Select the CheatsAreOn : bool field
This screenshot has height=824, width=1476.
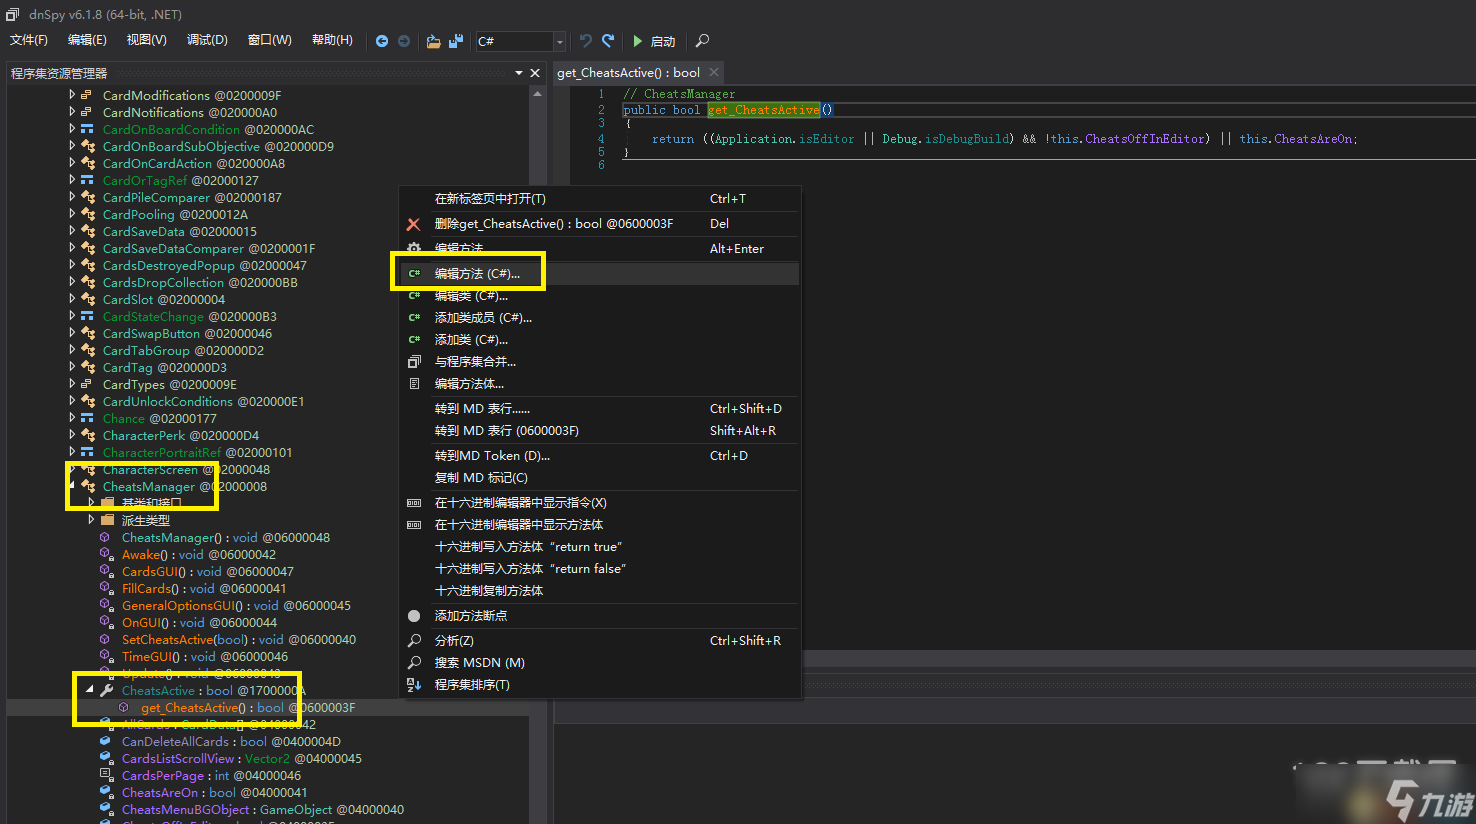[x=214, y=792]
